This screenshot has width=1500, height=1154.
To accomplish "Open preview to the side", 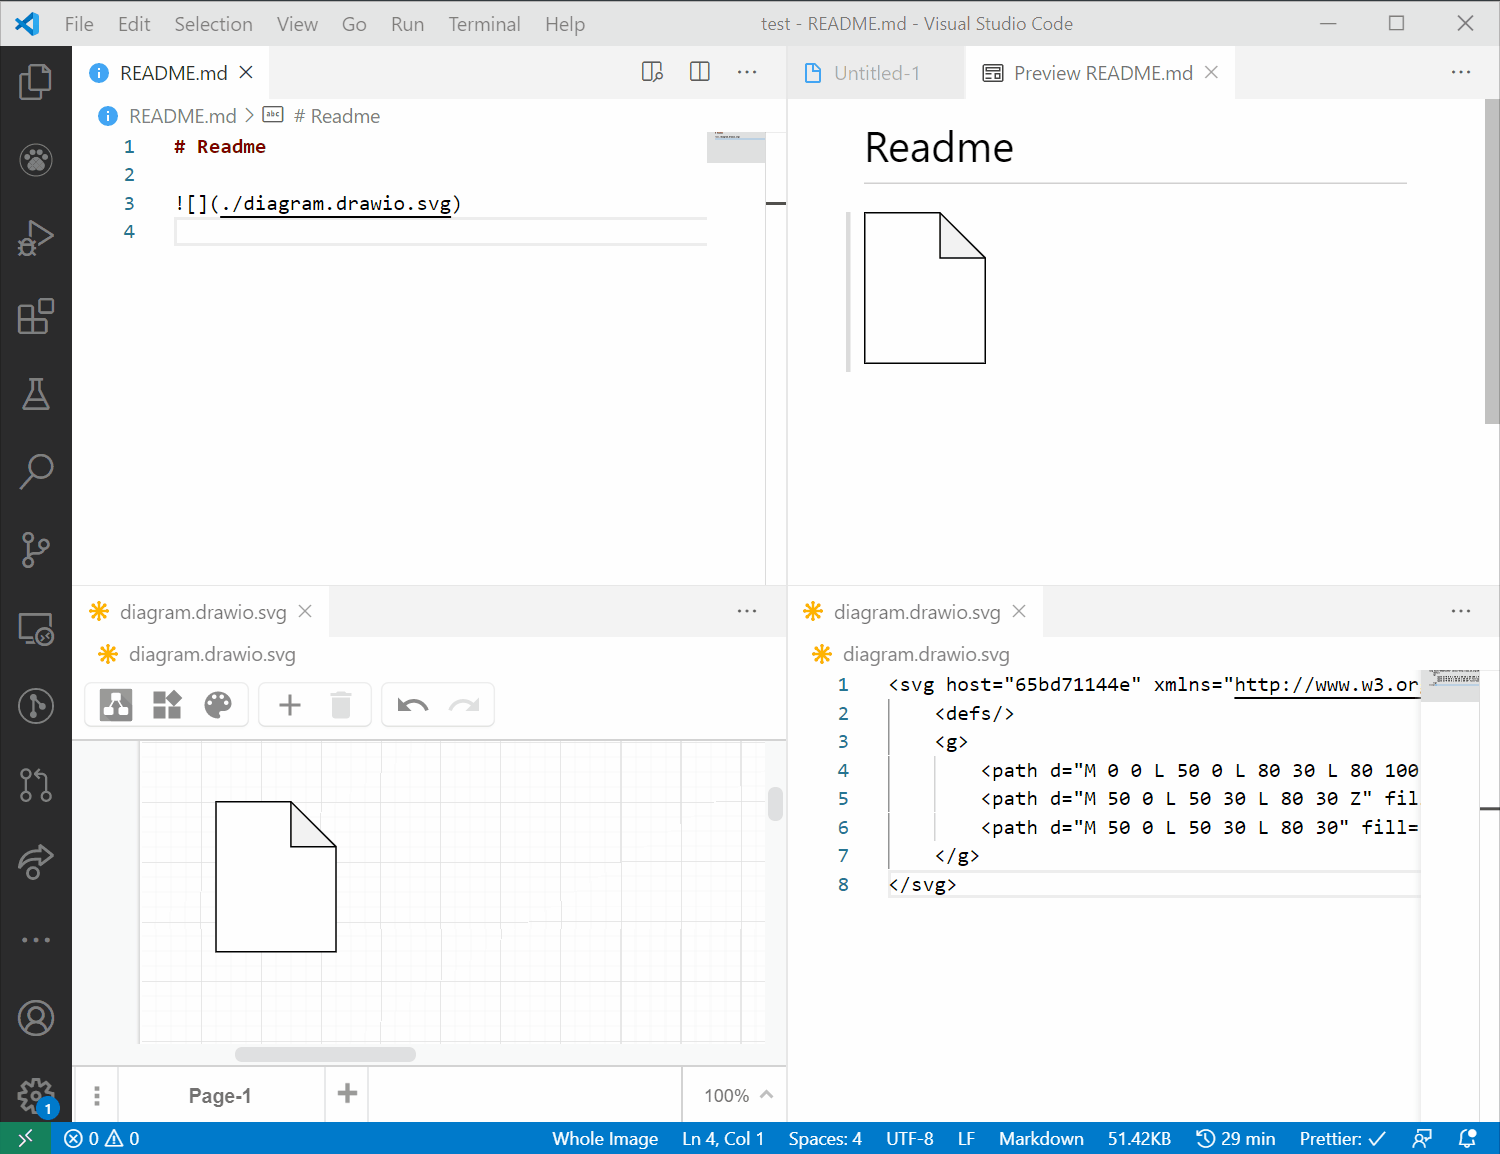I will (x=652, y=72).
